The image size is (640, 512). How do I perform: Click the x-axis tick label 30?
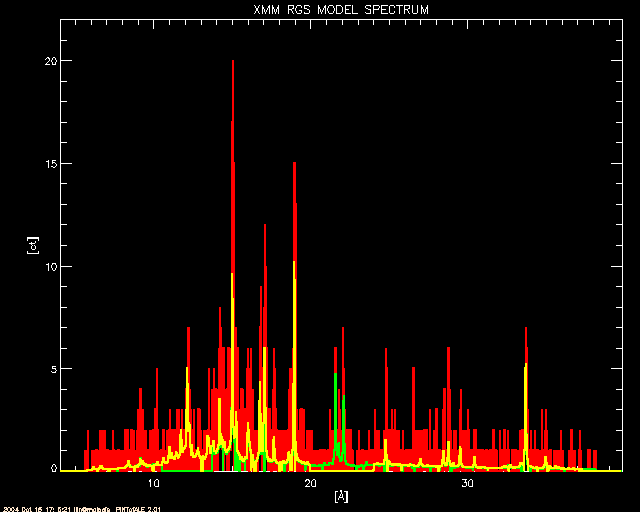pos(467,483)
